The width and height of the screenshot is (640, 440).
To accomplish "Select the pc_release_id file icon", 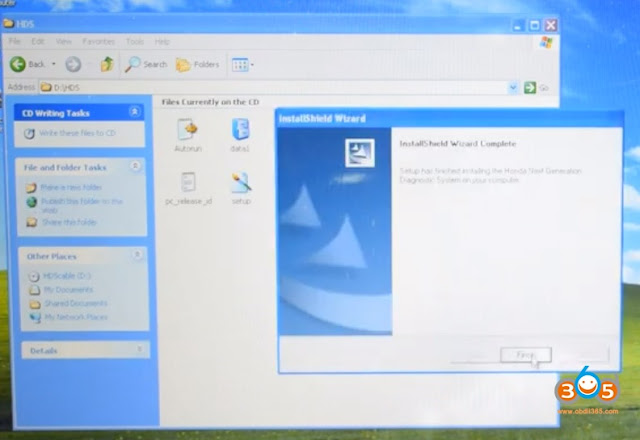I will (188, 182).
